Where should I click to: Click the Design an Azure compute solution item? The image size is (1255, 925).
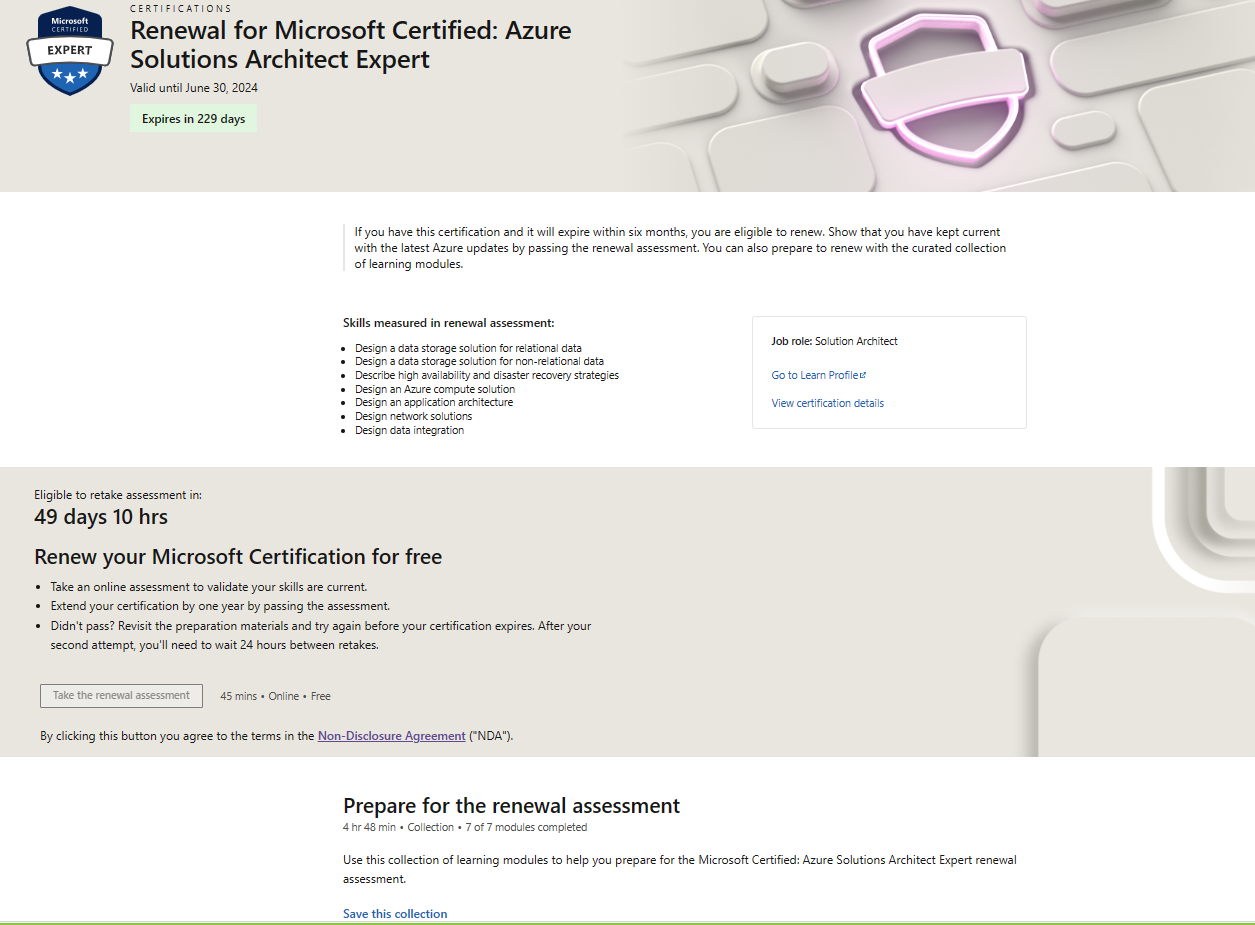[435, 389]
